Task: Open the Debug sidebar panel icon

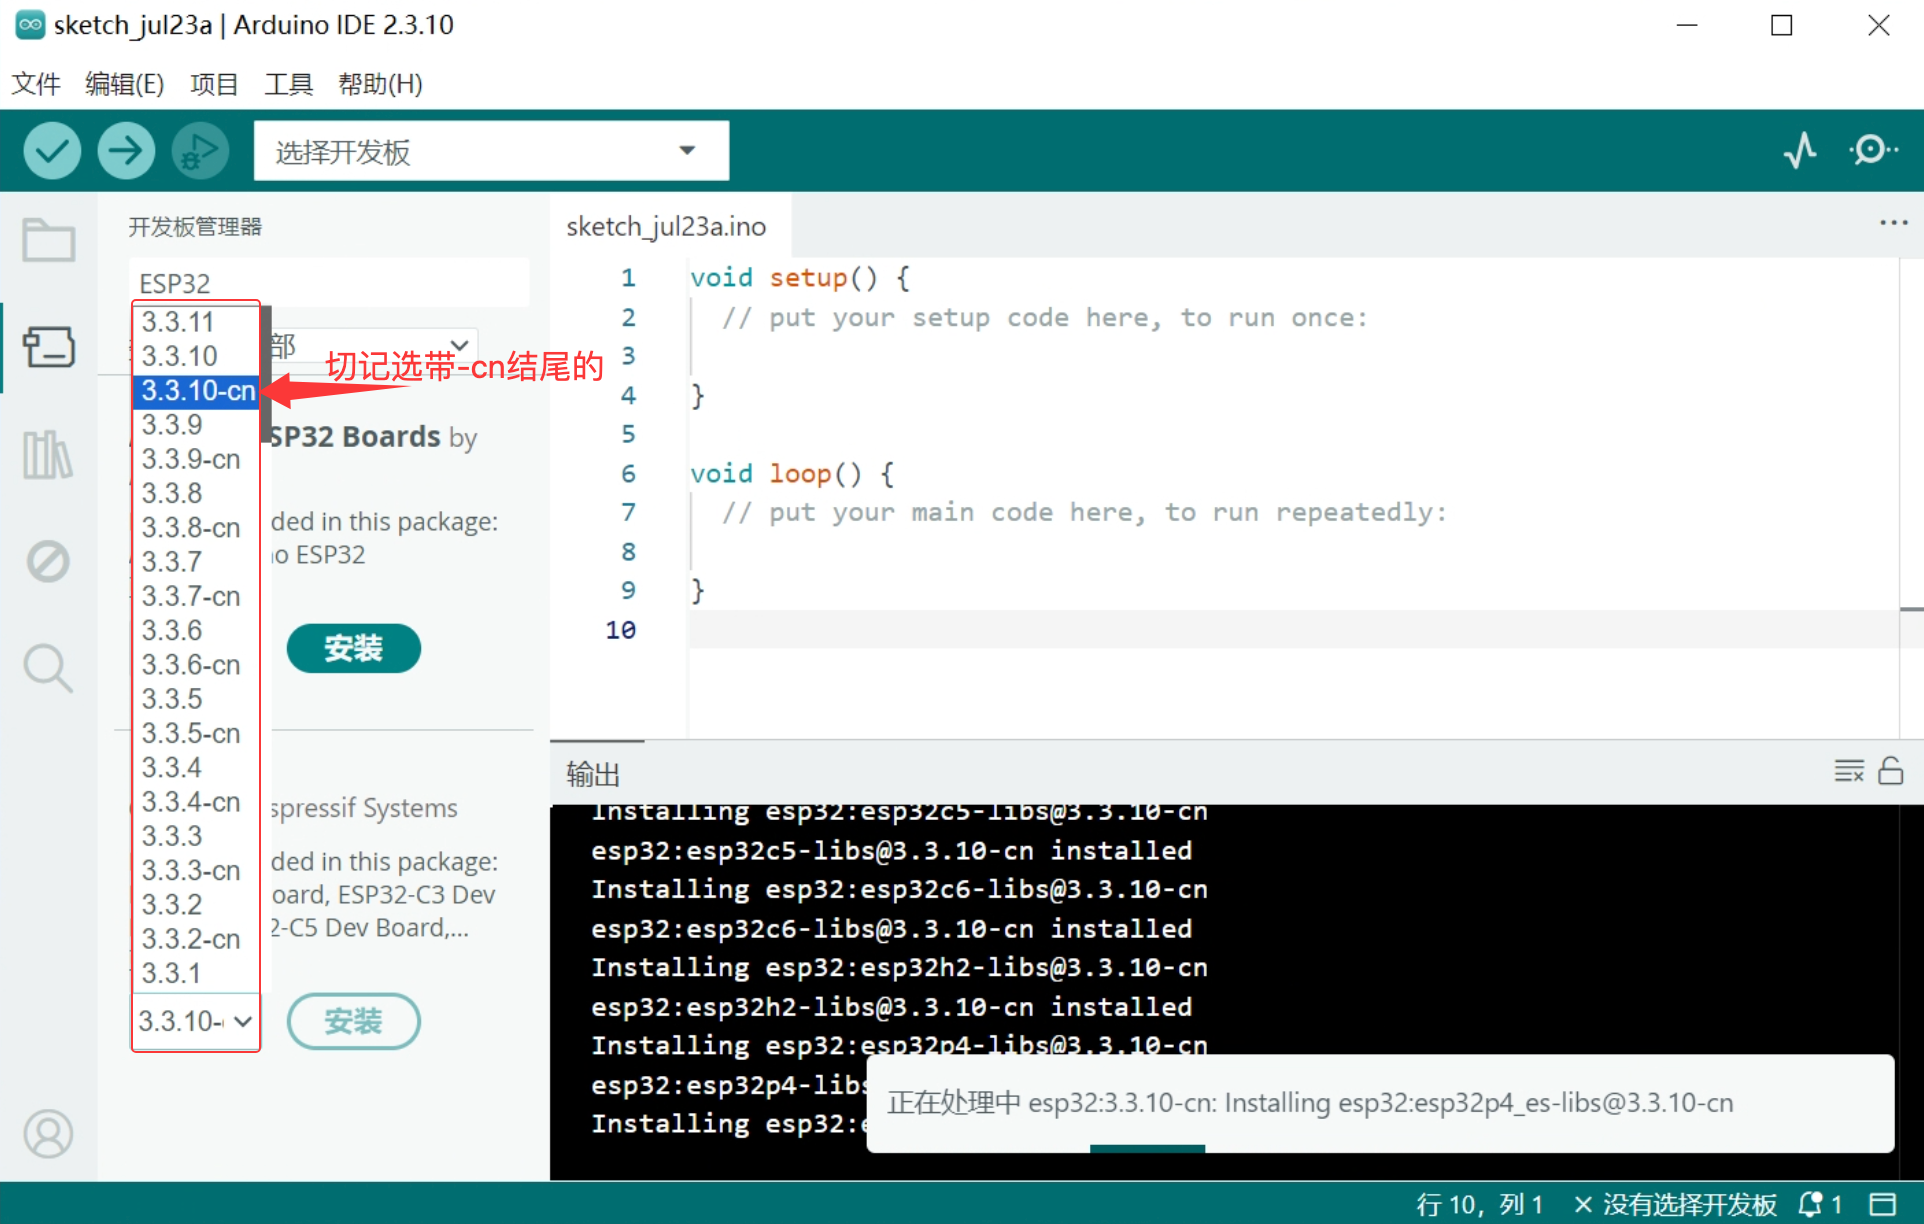Action: click(x=48, y=561)
